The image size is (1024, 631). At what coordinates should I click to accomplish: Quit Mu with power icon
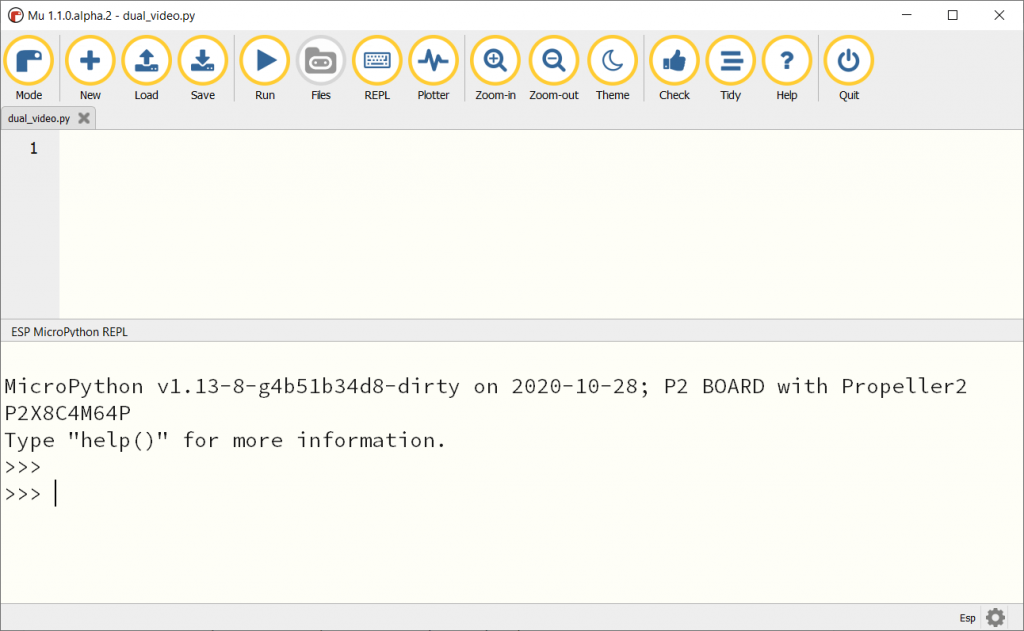click(x=848, y=61)
